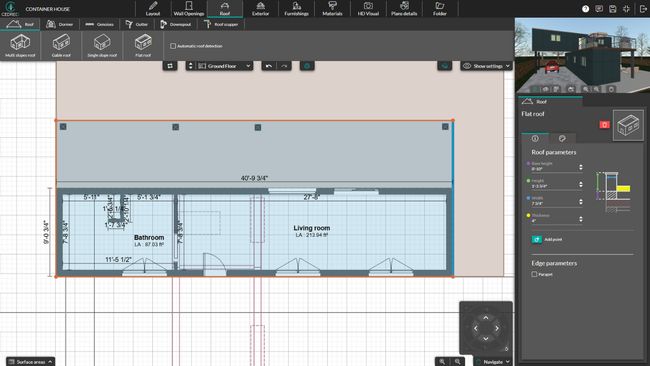Enable Automatic roof detection checkbox
This screenshot has width=650, height=366.
(173, 46)
